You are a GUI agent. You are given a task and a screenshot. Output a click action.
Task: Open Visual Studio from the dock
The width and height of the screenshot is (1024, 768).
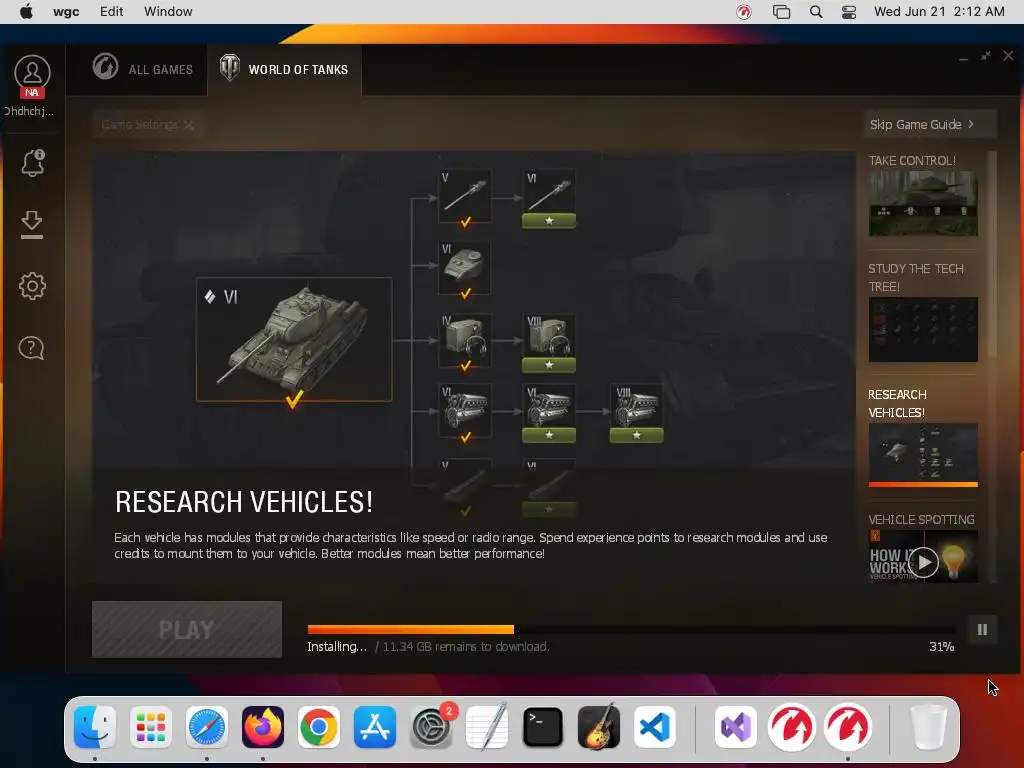click(x=736, y=727)
